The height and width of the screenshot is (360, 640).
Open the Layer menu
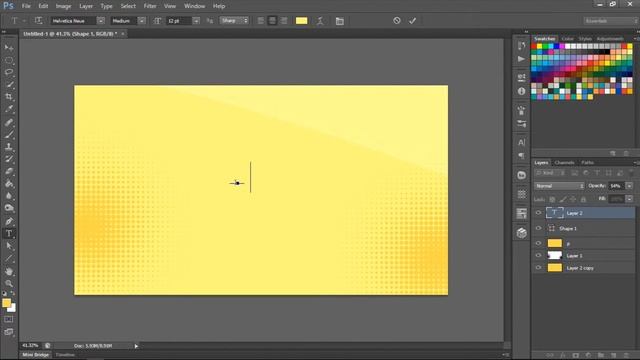tap(86, 6)
